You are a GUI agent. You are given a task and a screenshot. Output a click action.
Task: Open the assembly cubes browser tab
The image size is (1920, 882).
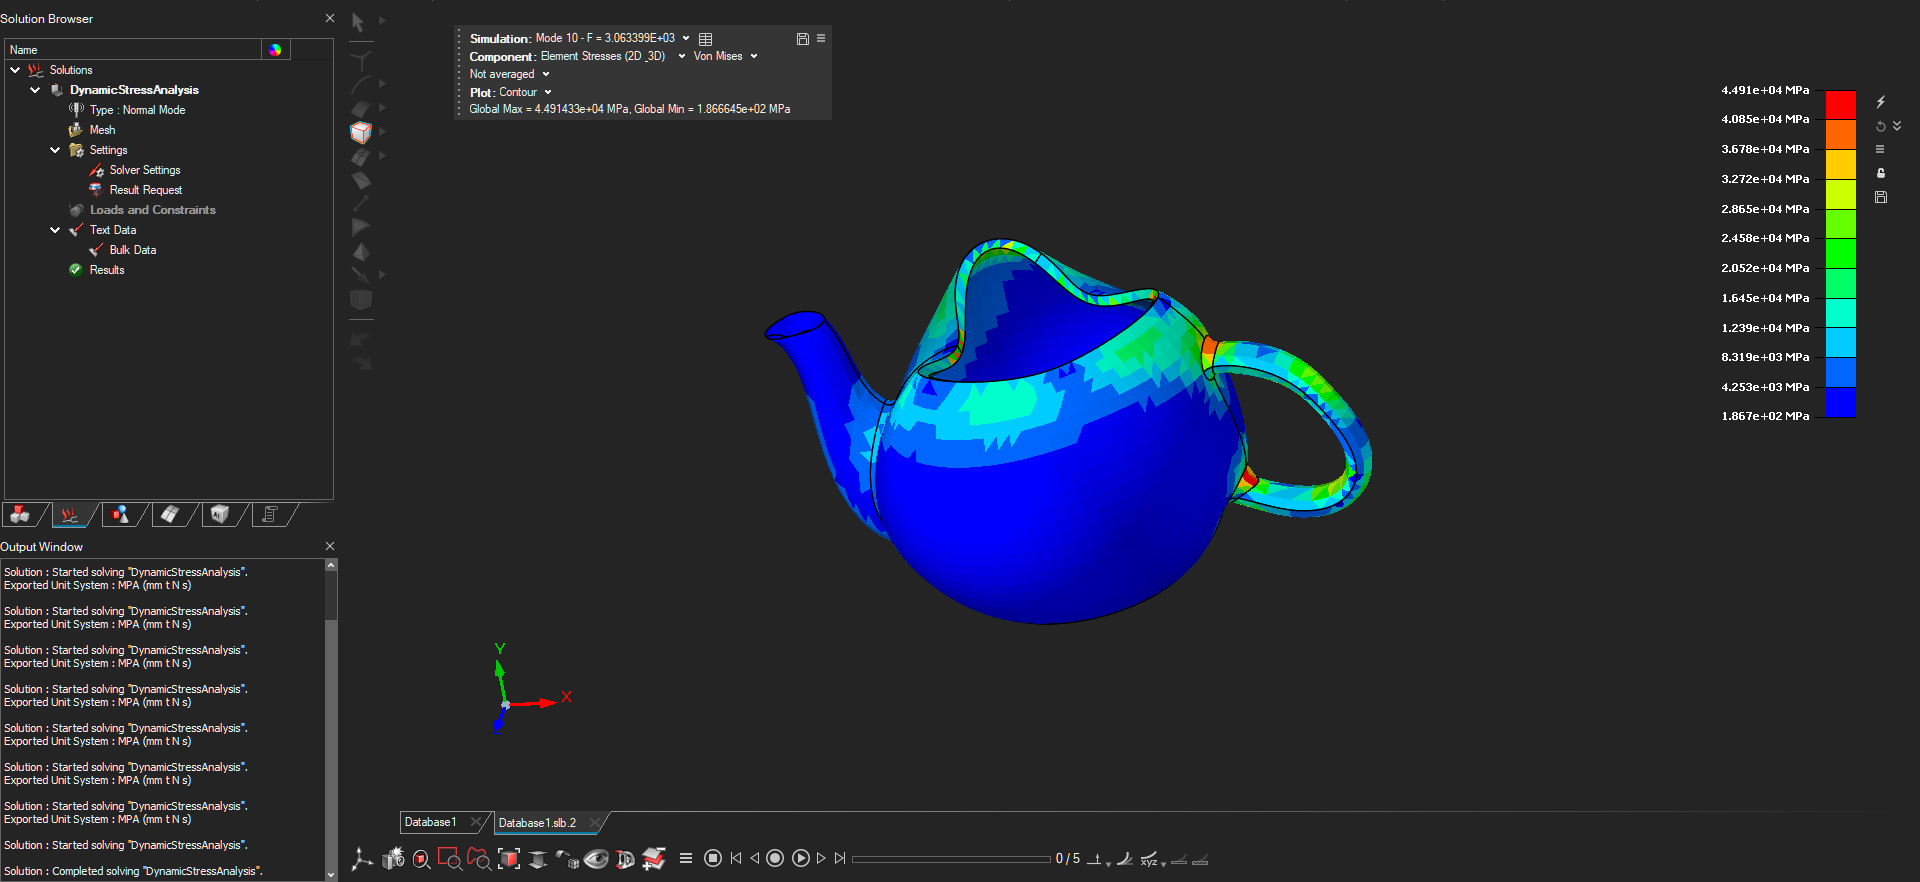pyautogui.click(x=20, y=514)
